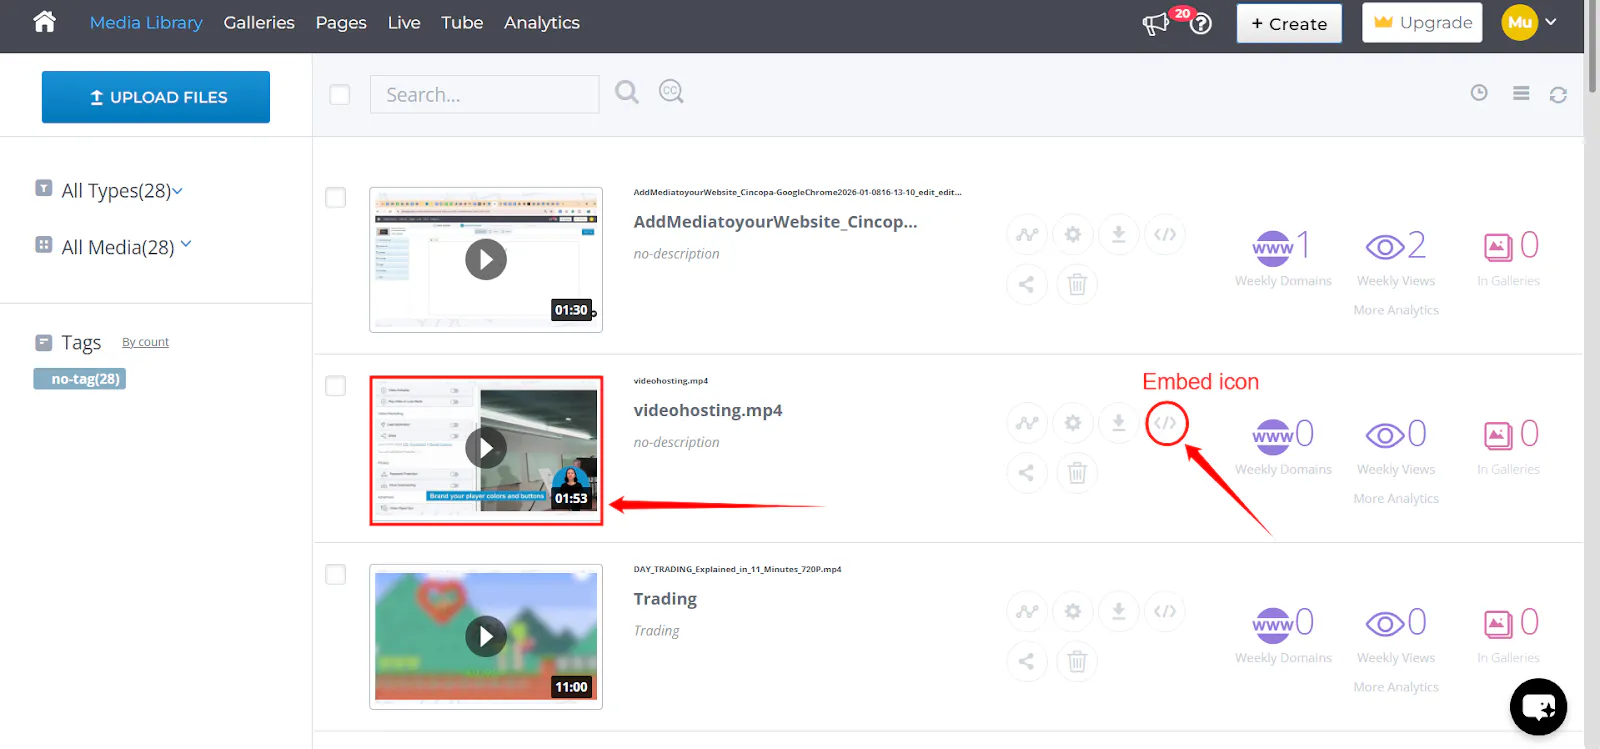The image size is (1600, 749).
Task: Open analytics icon for AddMediatoyourWebsite video
Action: point(1027,235)
